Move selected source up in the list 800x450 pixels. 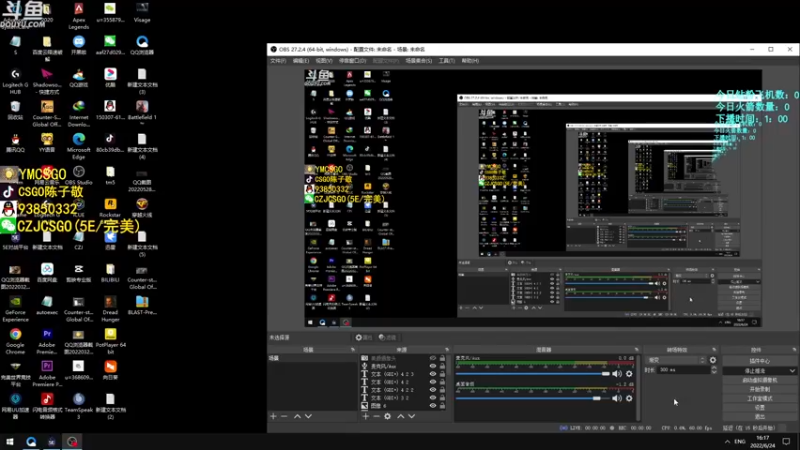point(401,416)
